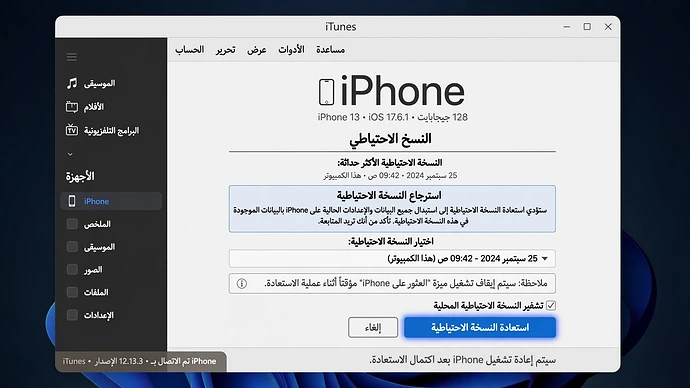This screenshot has height=388, width=690.
Task: Click the phone icon in the iPhone device row
Action: click(72, 201)
